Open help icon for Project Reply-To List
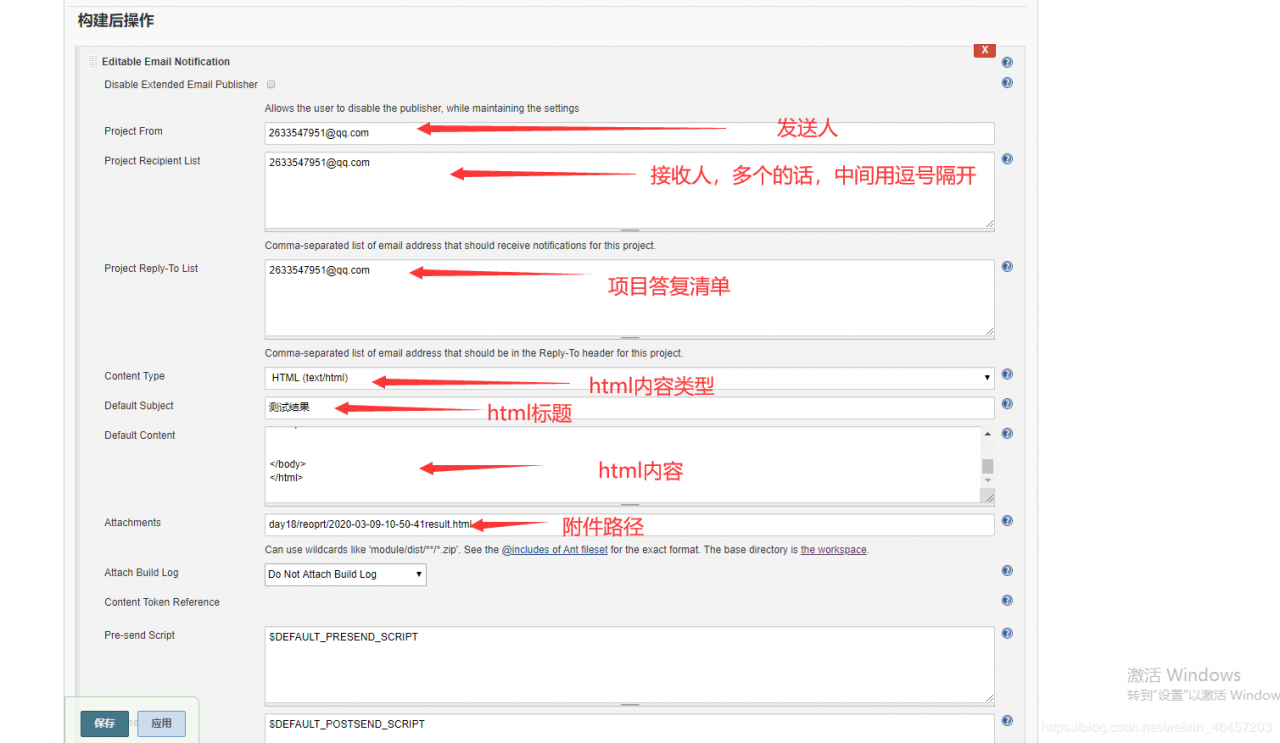Viewport: 1280px width, 743px height. [1007, 267]
